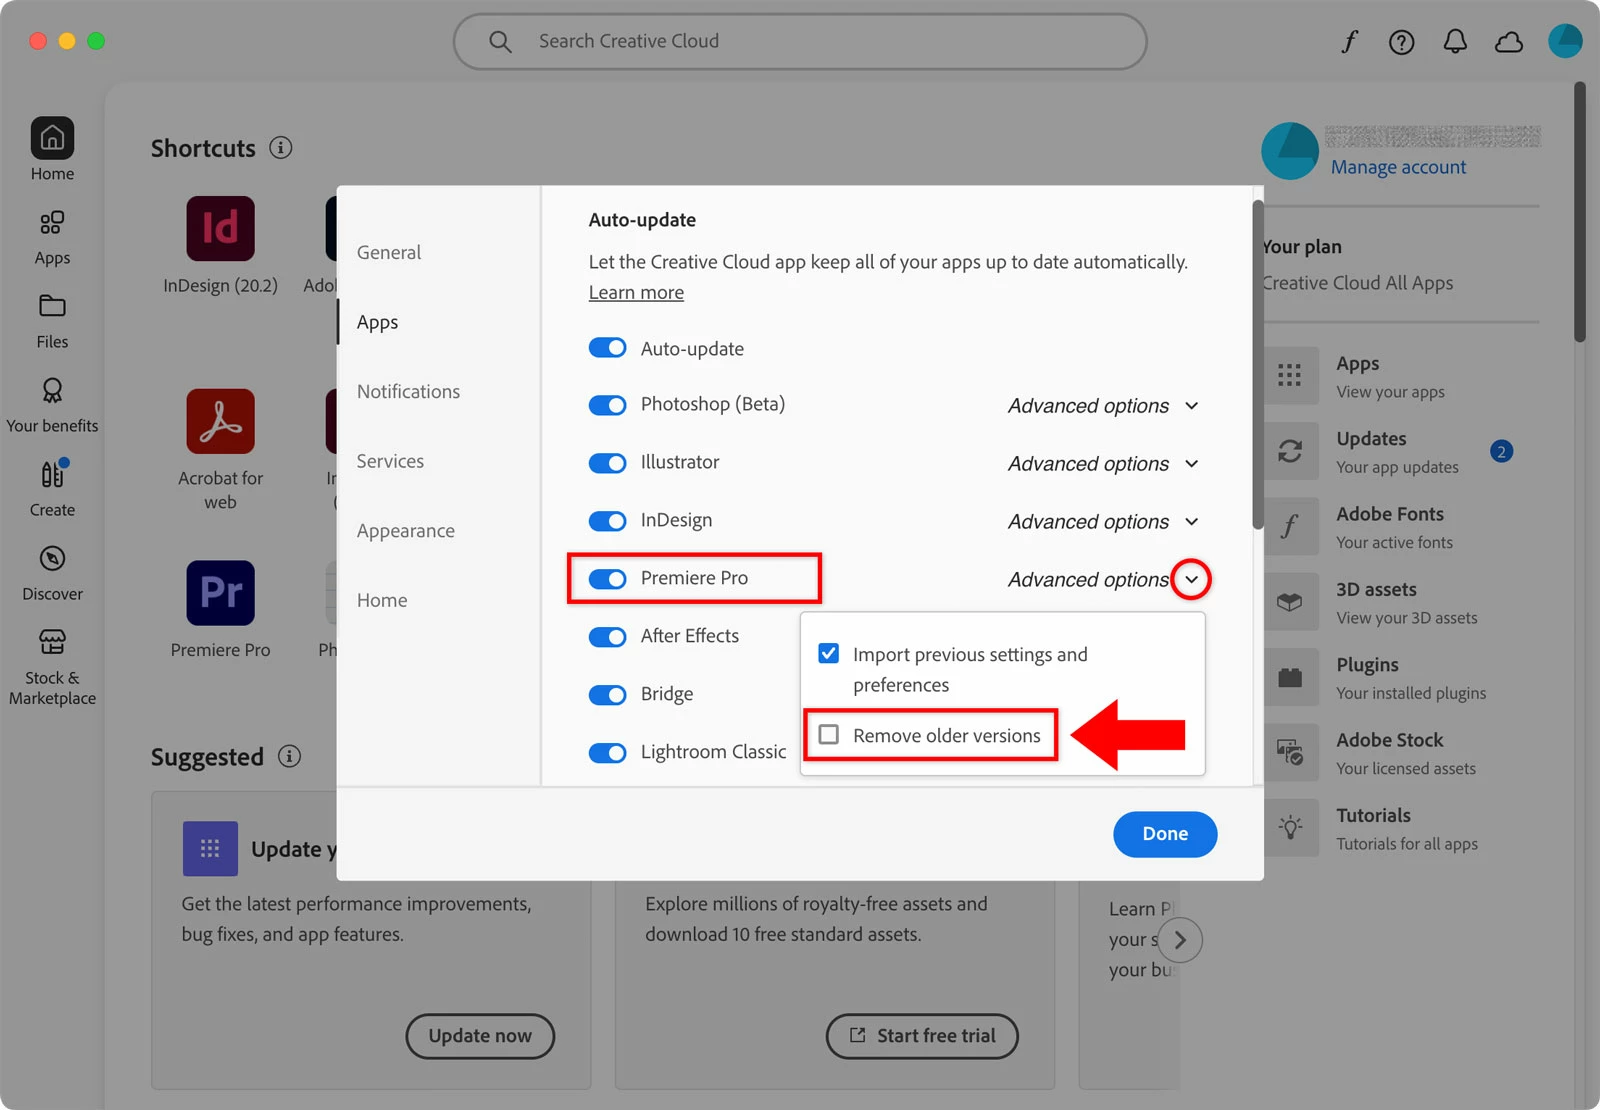The width and height of the screenshot is (1600, 1110).
Task: Open the Create icon in the sidebar
Action: (52, 474)
